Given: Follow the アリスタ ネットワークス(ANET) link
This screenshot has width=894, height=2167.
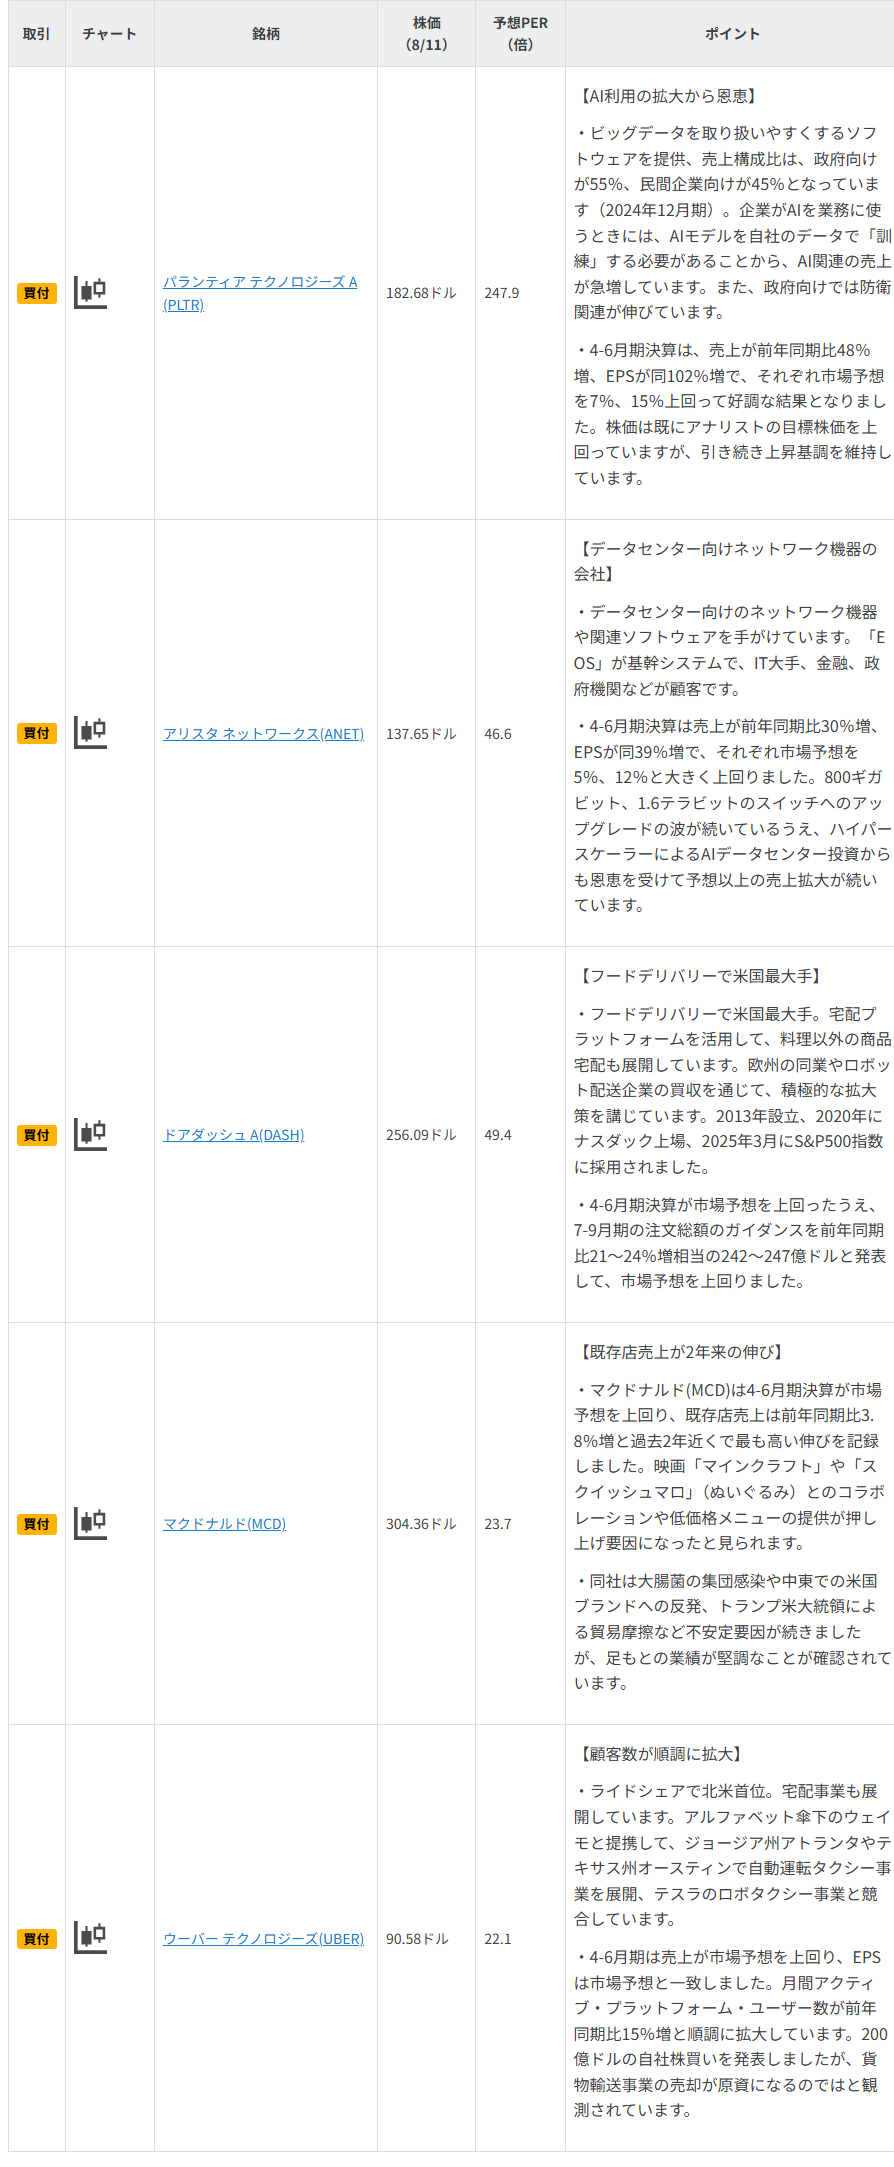Looking at the screenshot, I should (x=263, y=734).
